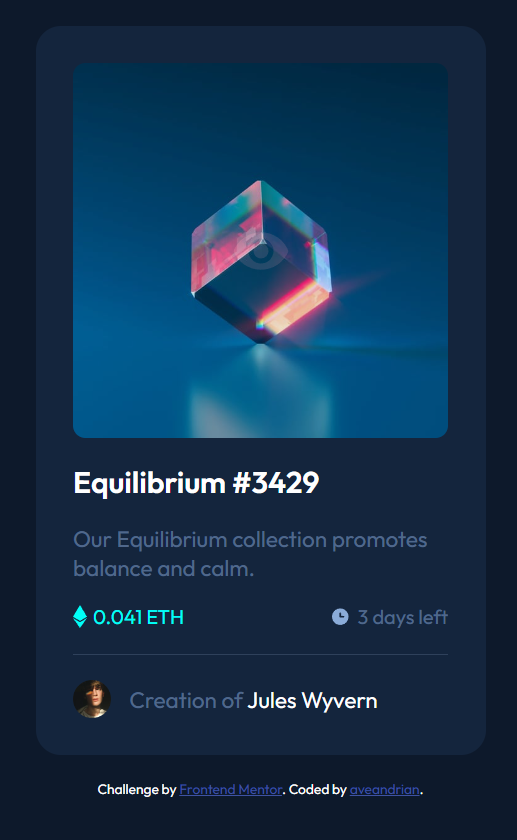The width and height of the screenshot is (517, 840).
Task: Click the eye view icon on the cube image
Action: pyautogui.click(x=260, y=250)
